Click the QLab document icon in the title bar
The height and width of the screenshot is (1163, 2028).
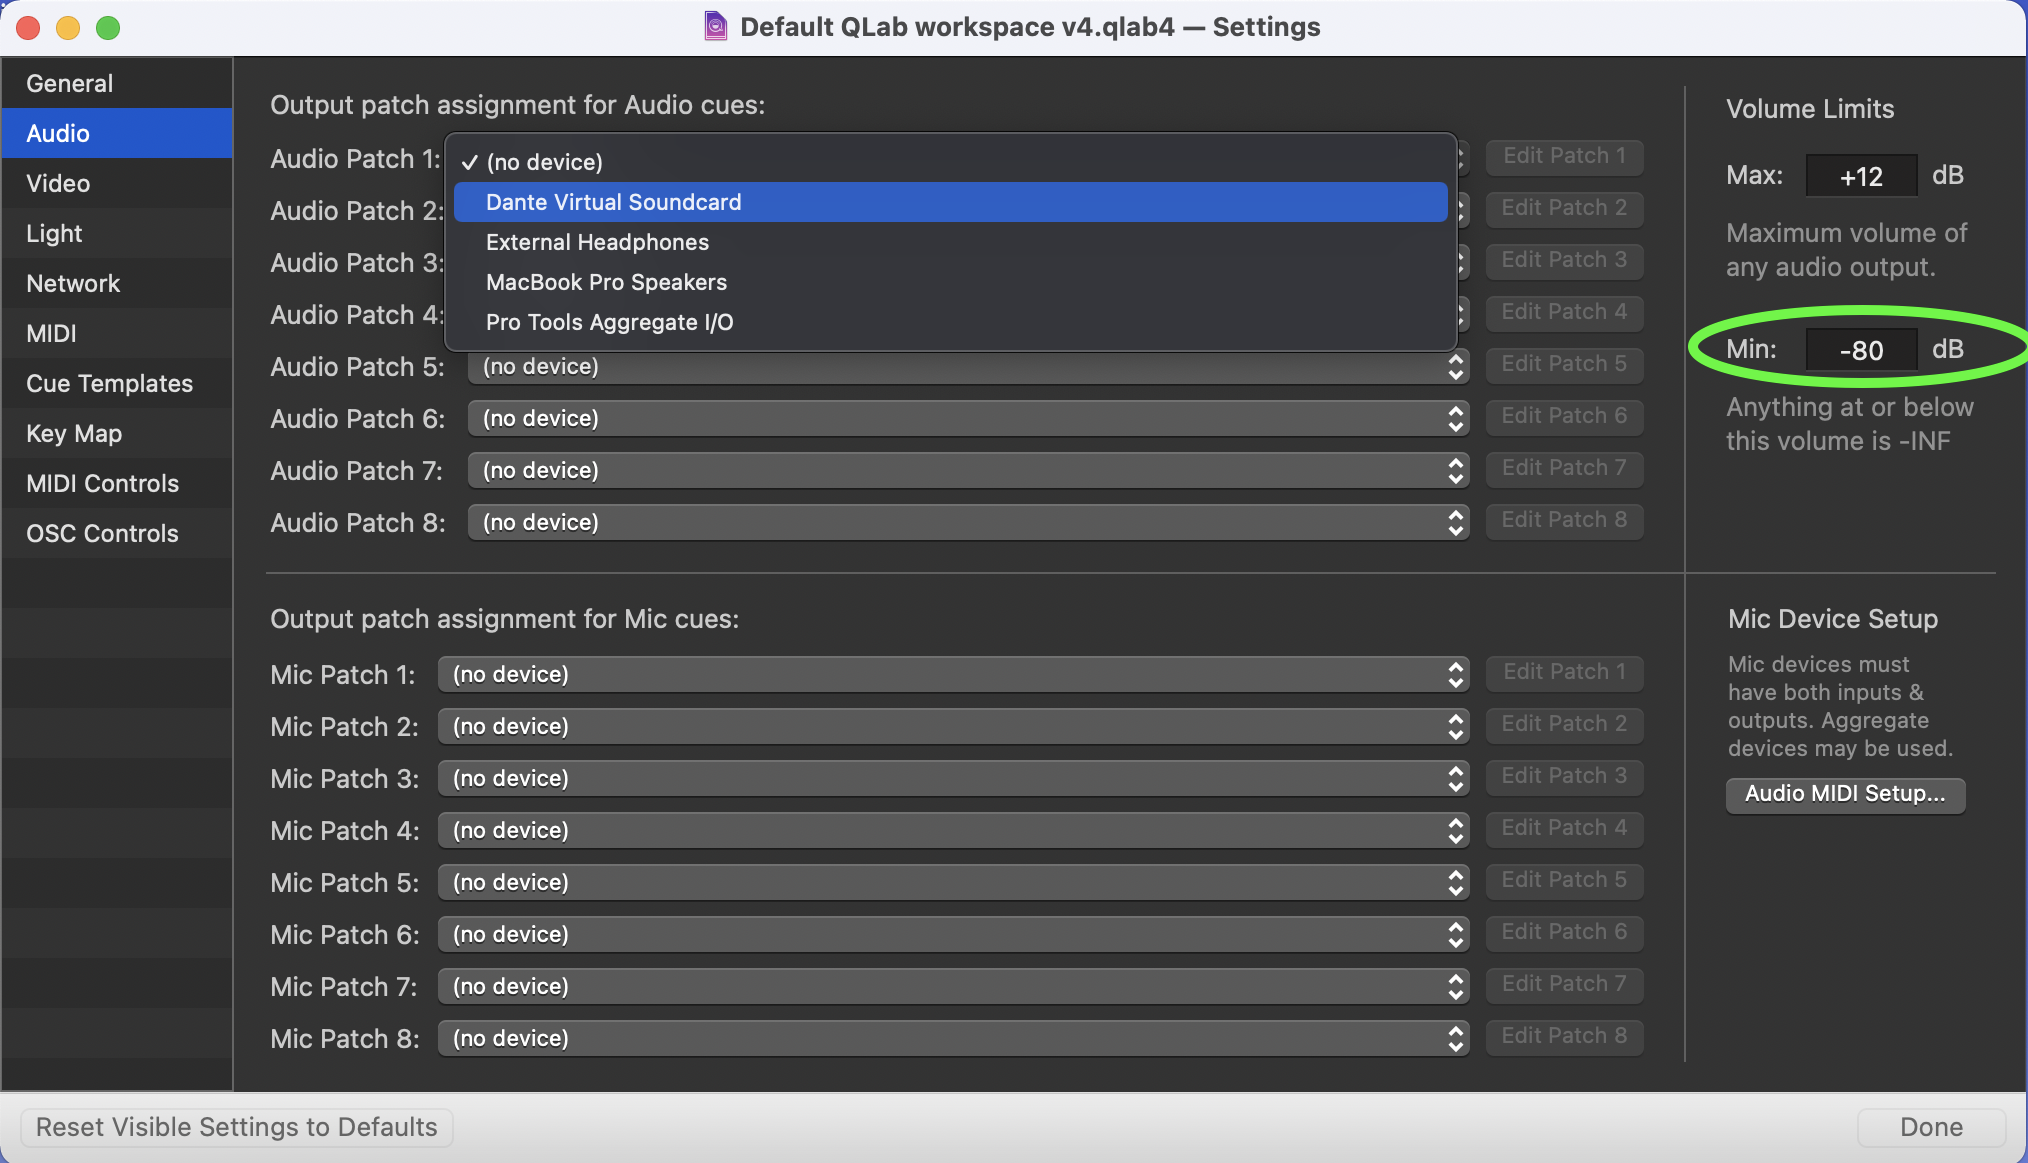tap(715, 26)
